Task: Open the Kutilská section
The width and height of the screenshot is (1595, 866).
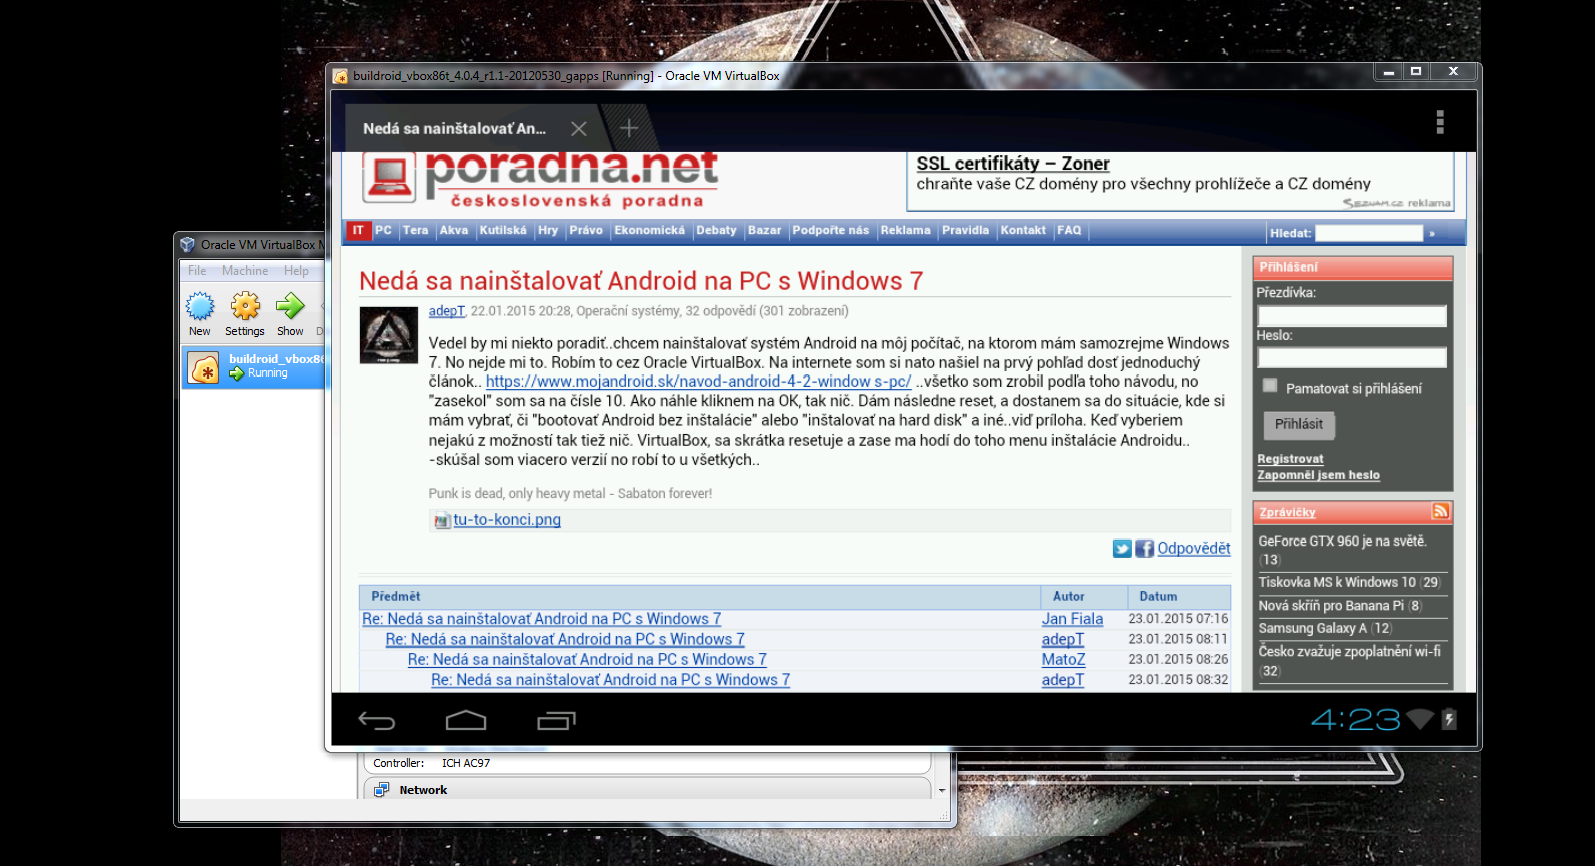Action: 503,231
